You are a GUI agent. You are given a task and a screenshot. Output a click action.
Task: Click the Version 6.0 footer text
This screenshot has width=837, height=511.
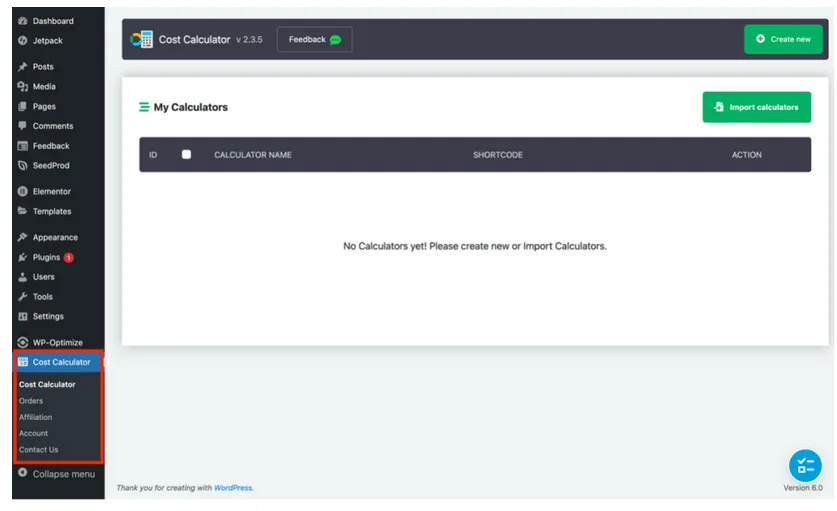tap(802, 488)
